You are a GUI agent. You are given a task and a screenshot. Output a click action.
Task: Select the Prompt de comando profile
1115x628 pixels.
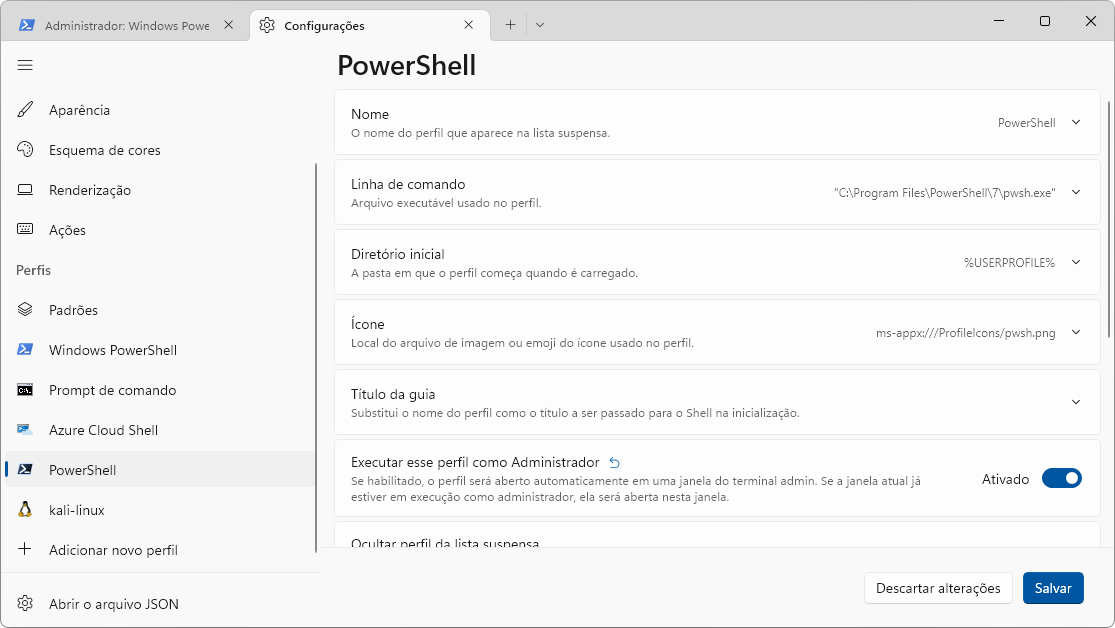pyautogui.click(x=112, y=390)
